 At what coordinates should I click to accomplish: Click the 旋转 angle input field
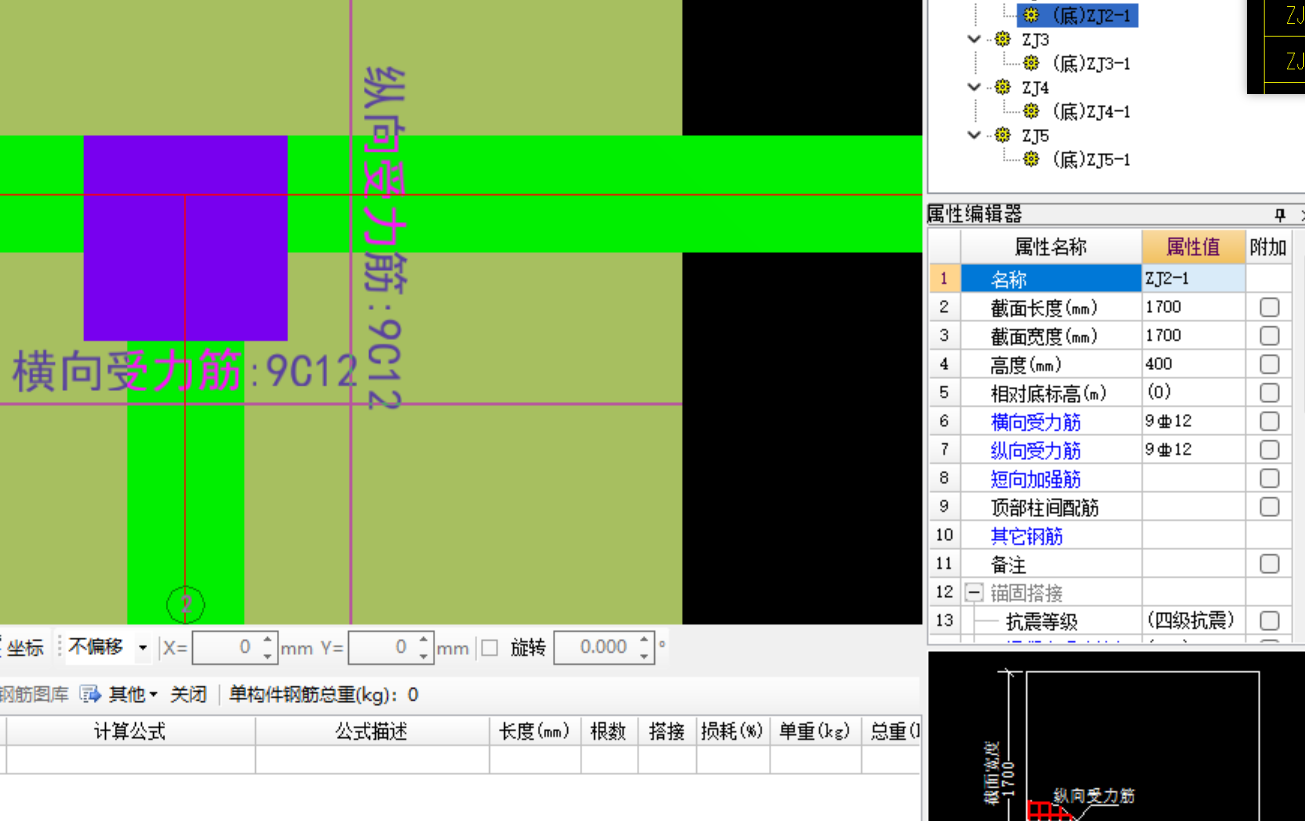[x=595, y=648]
